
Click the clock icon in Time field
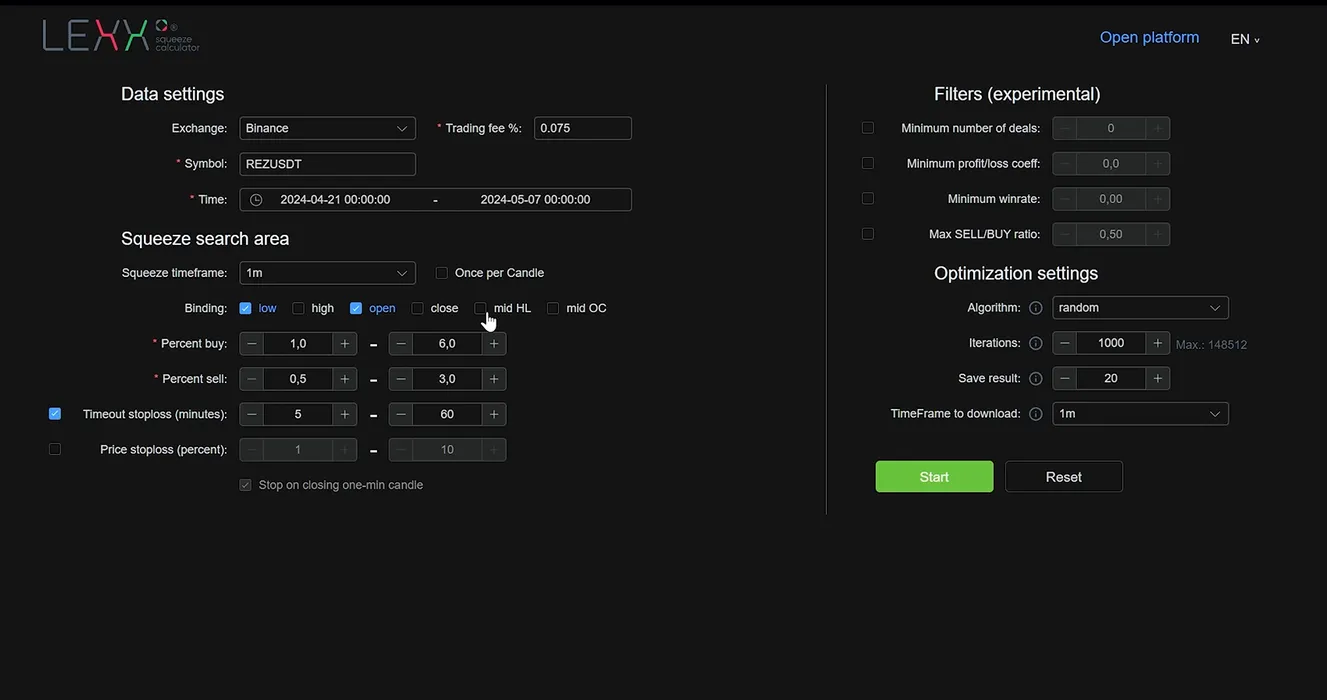256,200
